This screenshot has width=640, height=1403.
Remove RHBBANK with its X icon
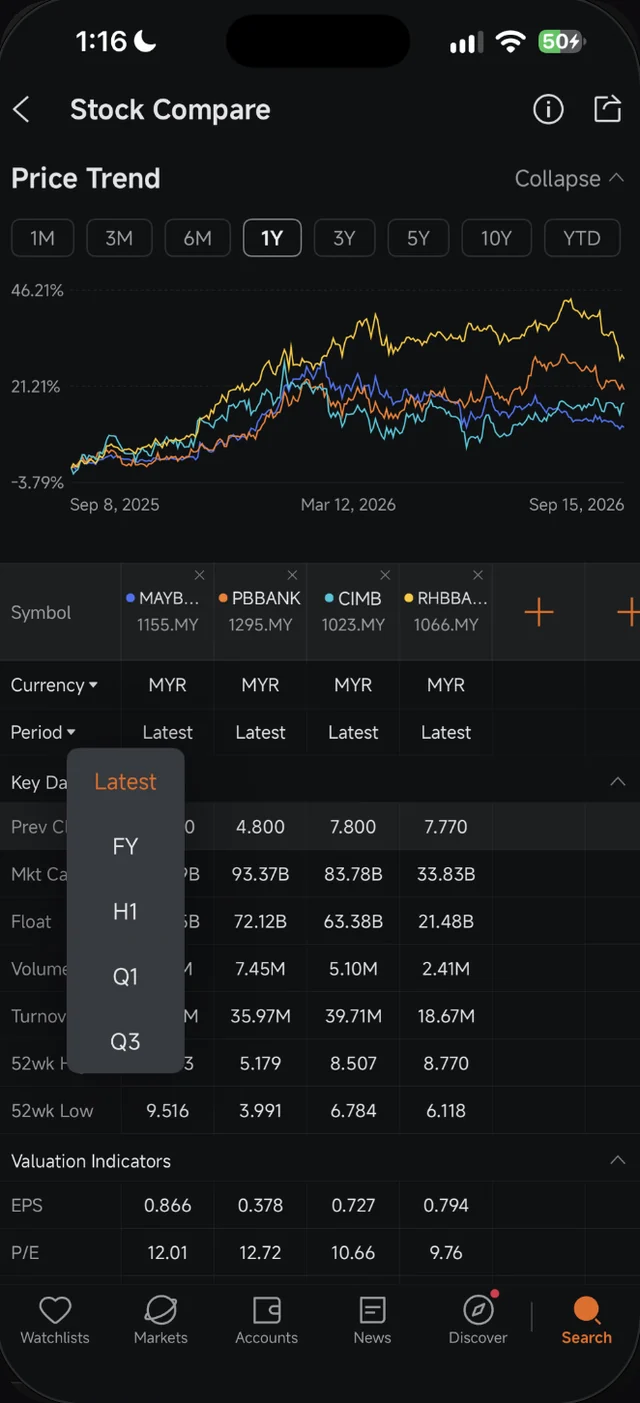(478, 575)
